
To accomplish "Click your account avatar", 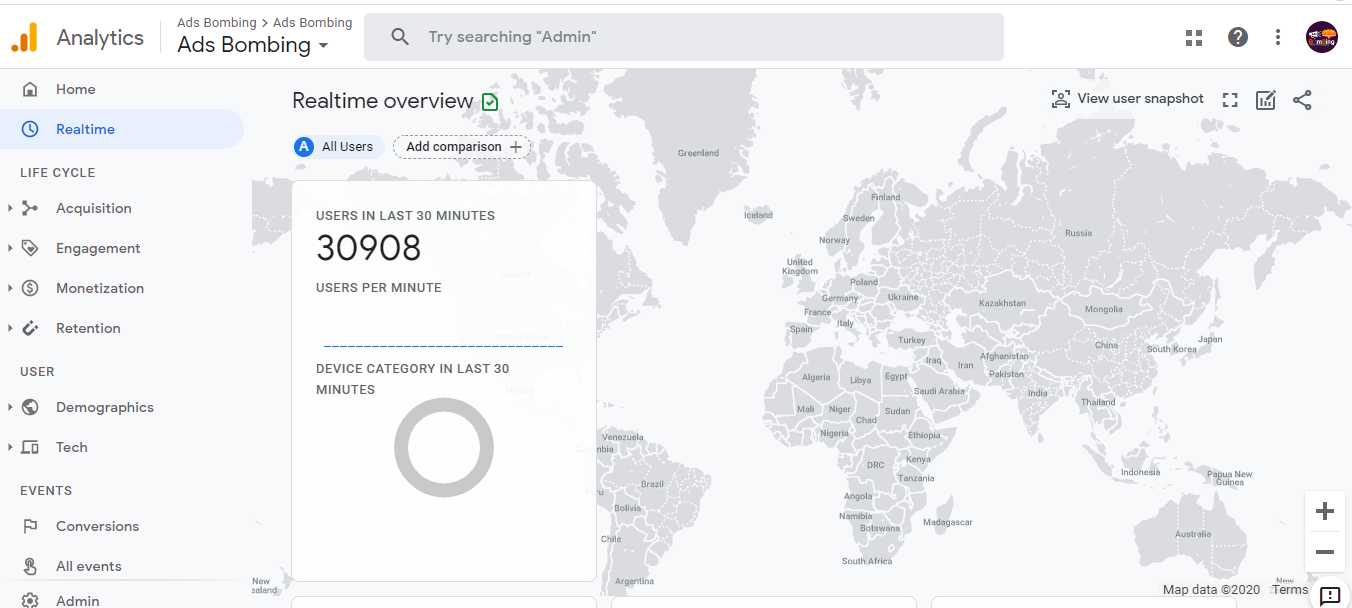I will [x=1322, y=37].
